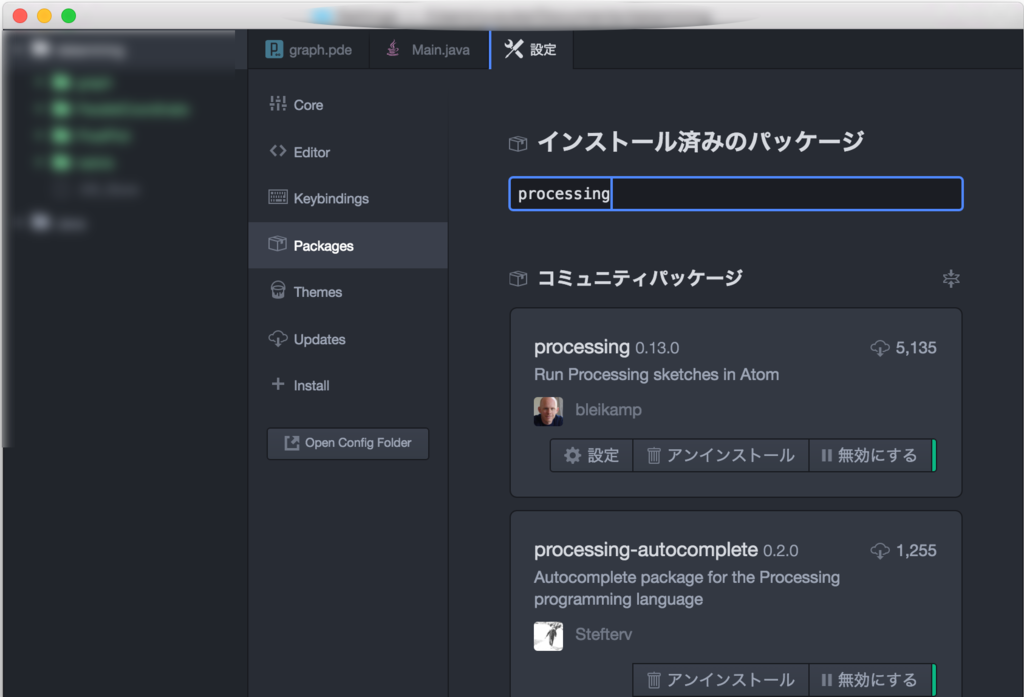This screenshot has width=1024, height=697.
Task: Select the Packages section
Action: point(347,246)
